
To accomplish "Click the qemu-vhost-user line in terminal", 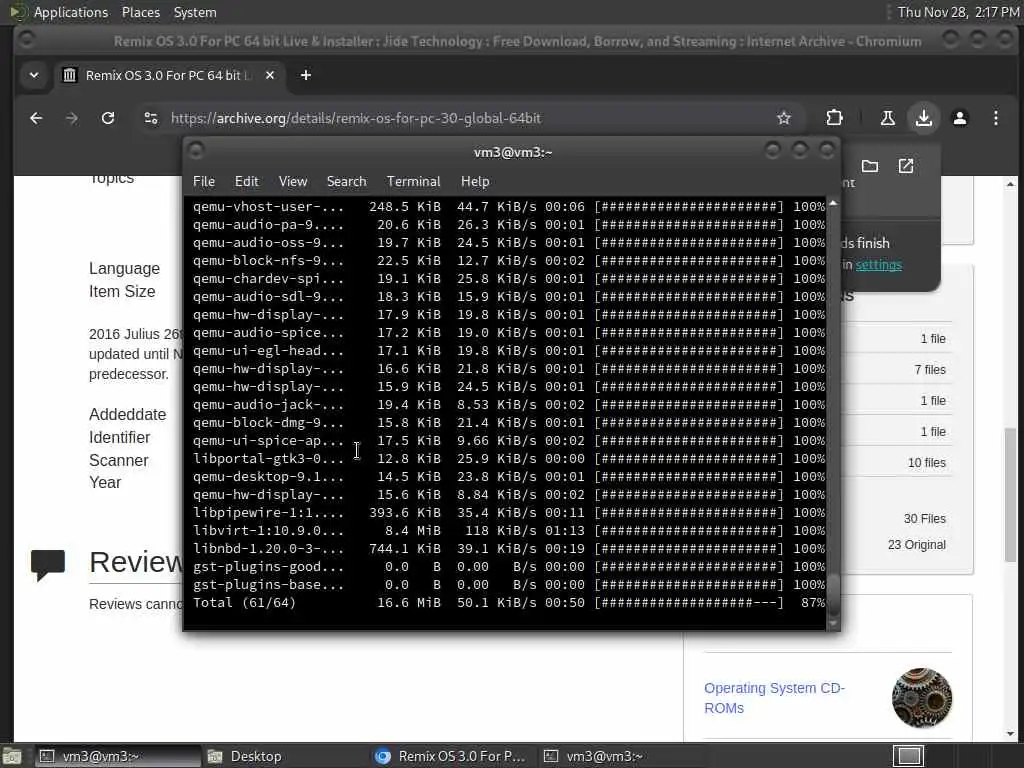I will pos(508,206).
